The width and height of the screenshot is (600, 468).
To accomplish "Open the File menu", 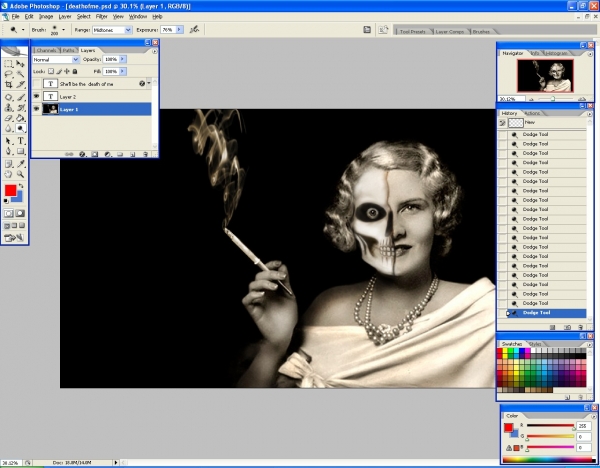I will (15, 16).
